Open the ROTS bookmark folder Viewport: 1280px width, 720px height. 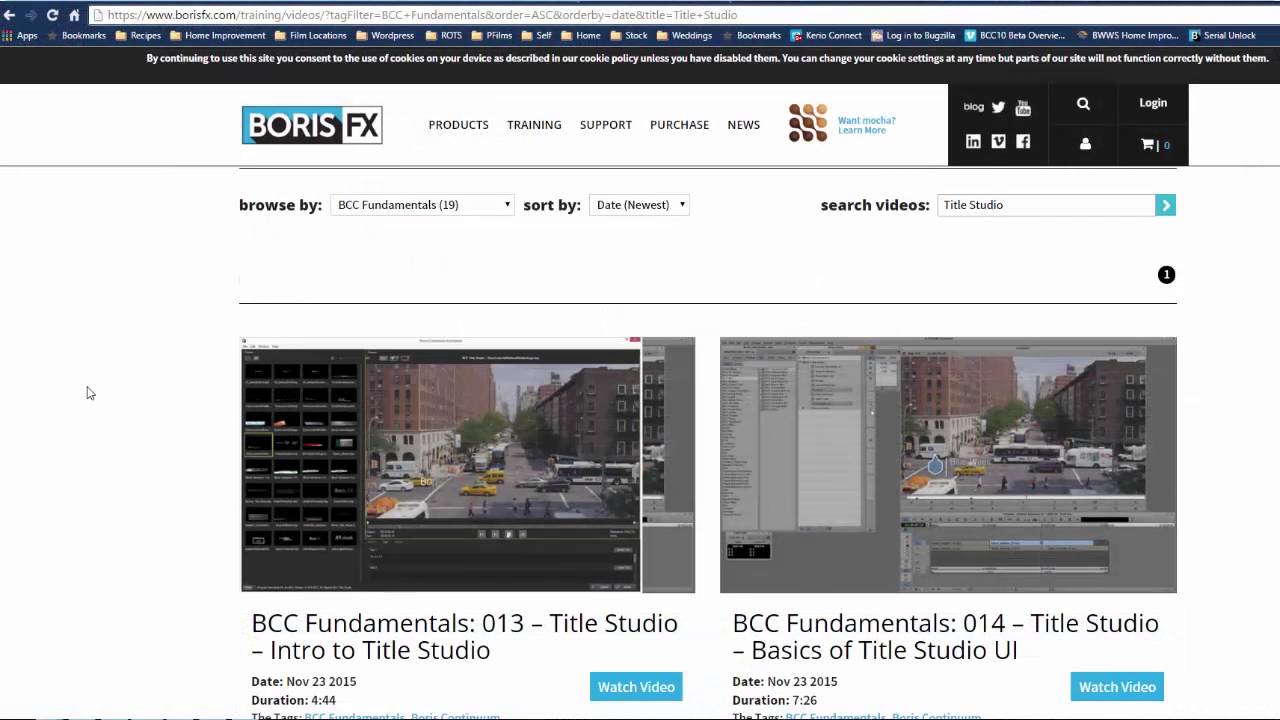pos(444,35)
